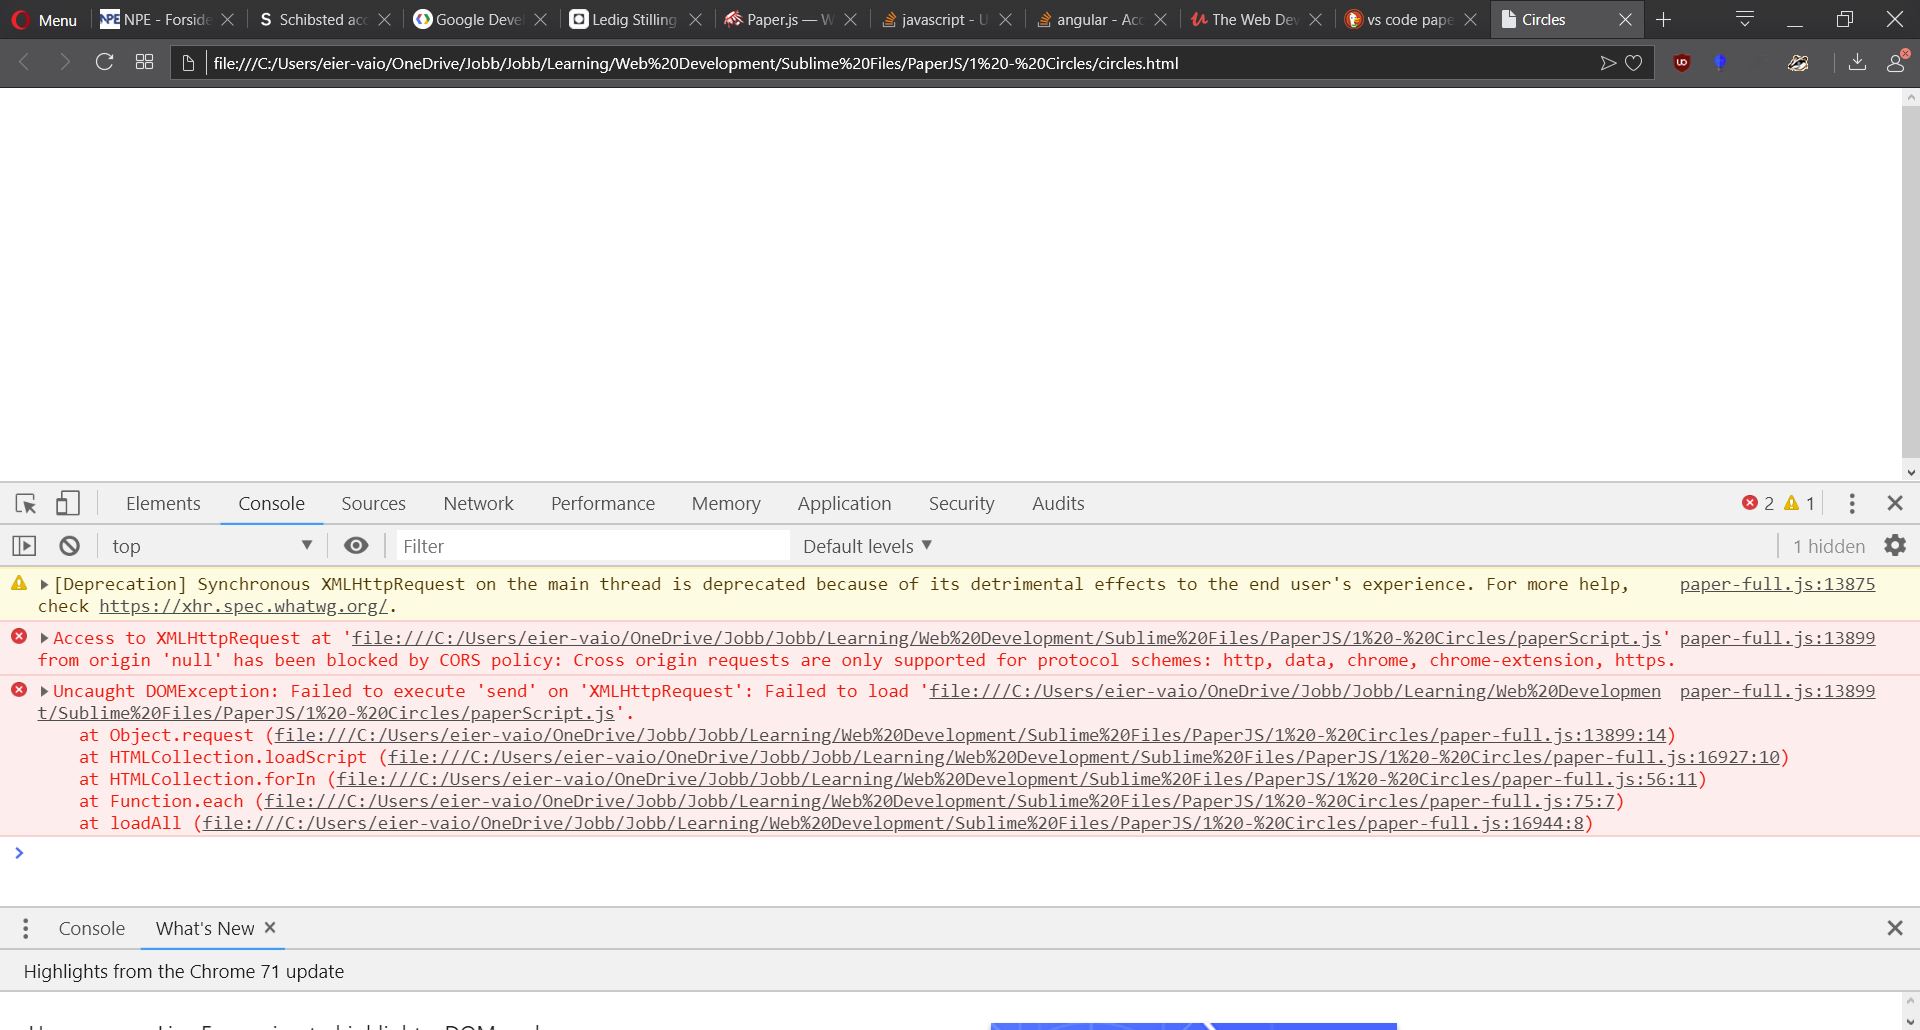The image size is (1920, 1030).
Task: Open a new tab with plus button
Action: [1664, 20]
